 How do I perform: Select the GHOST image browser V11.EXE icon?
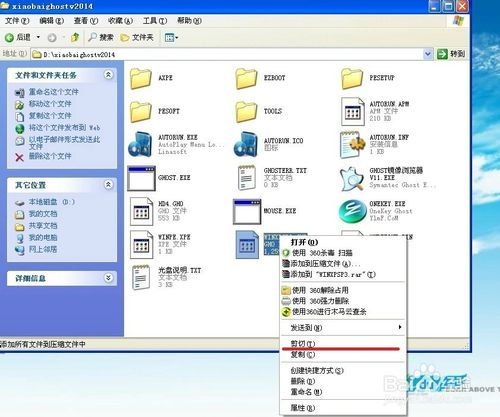352,178
